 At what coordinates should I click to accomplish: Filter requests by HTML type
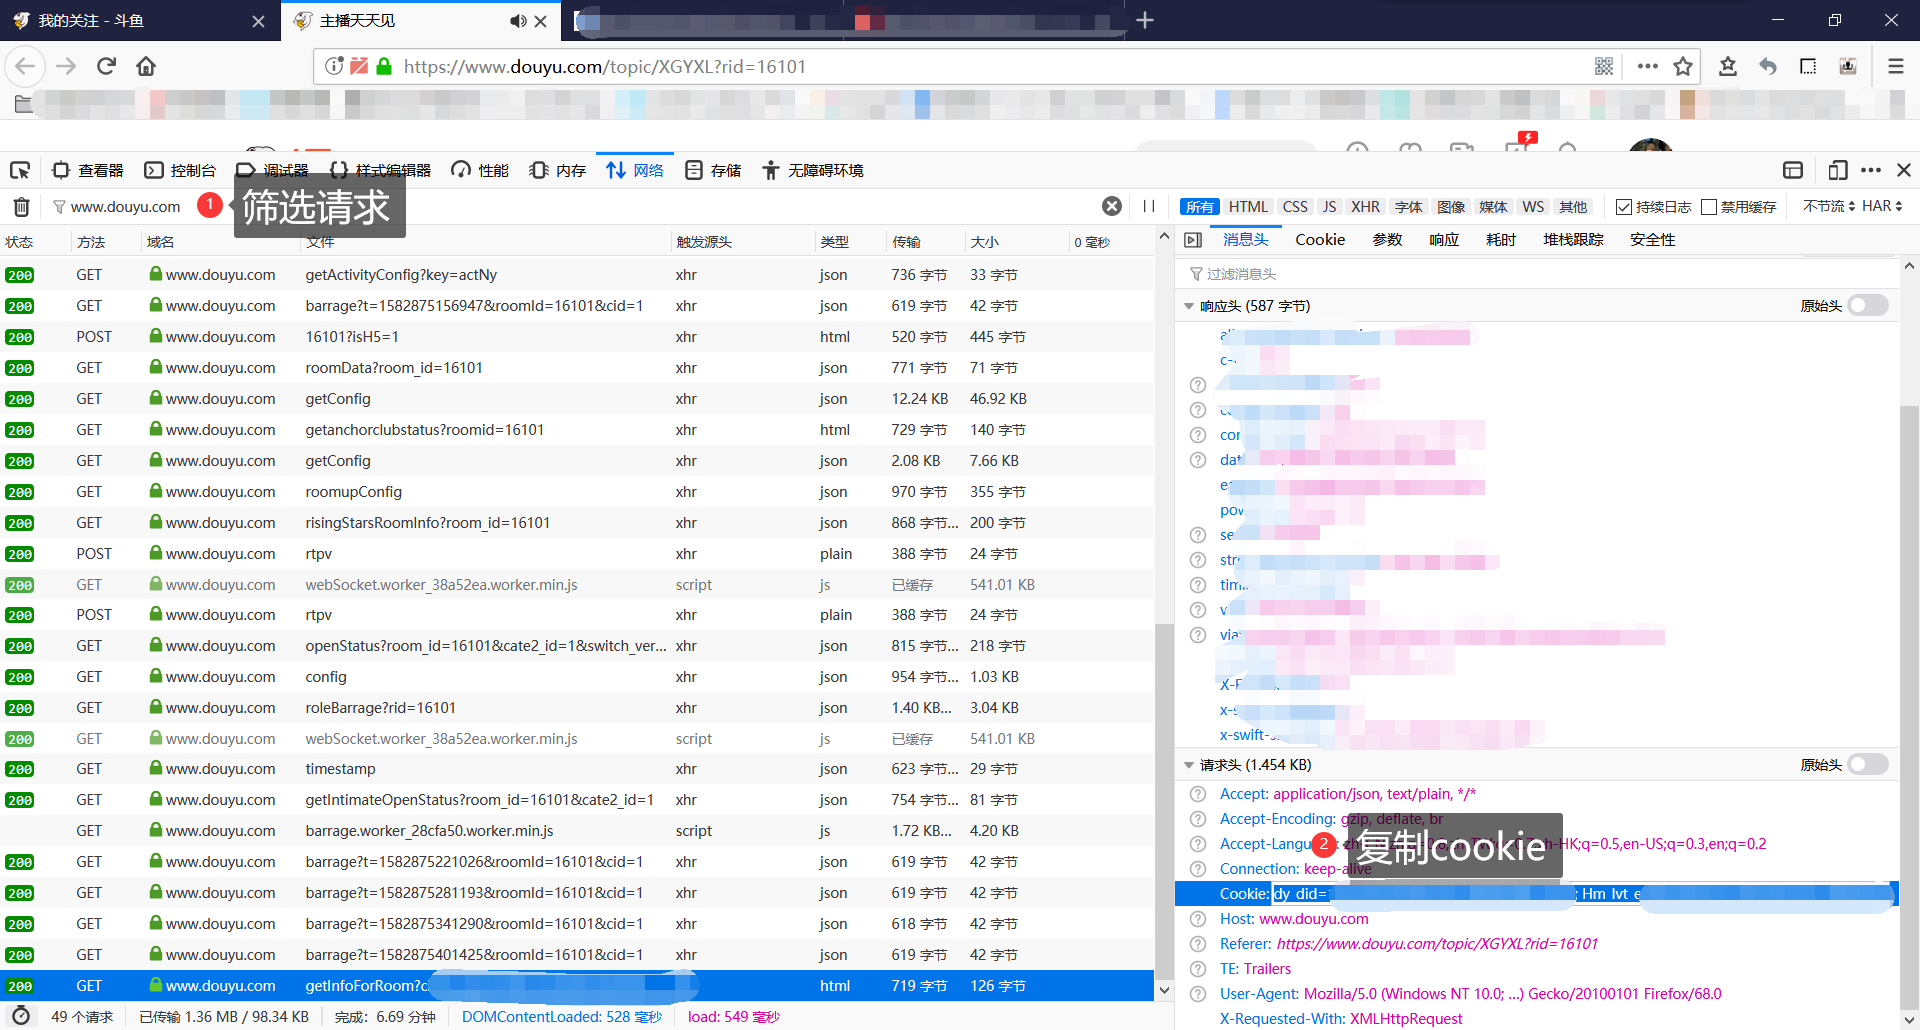coord(1248,207)
